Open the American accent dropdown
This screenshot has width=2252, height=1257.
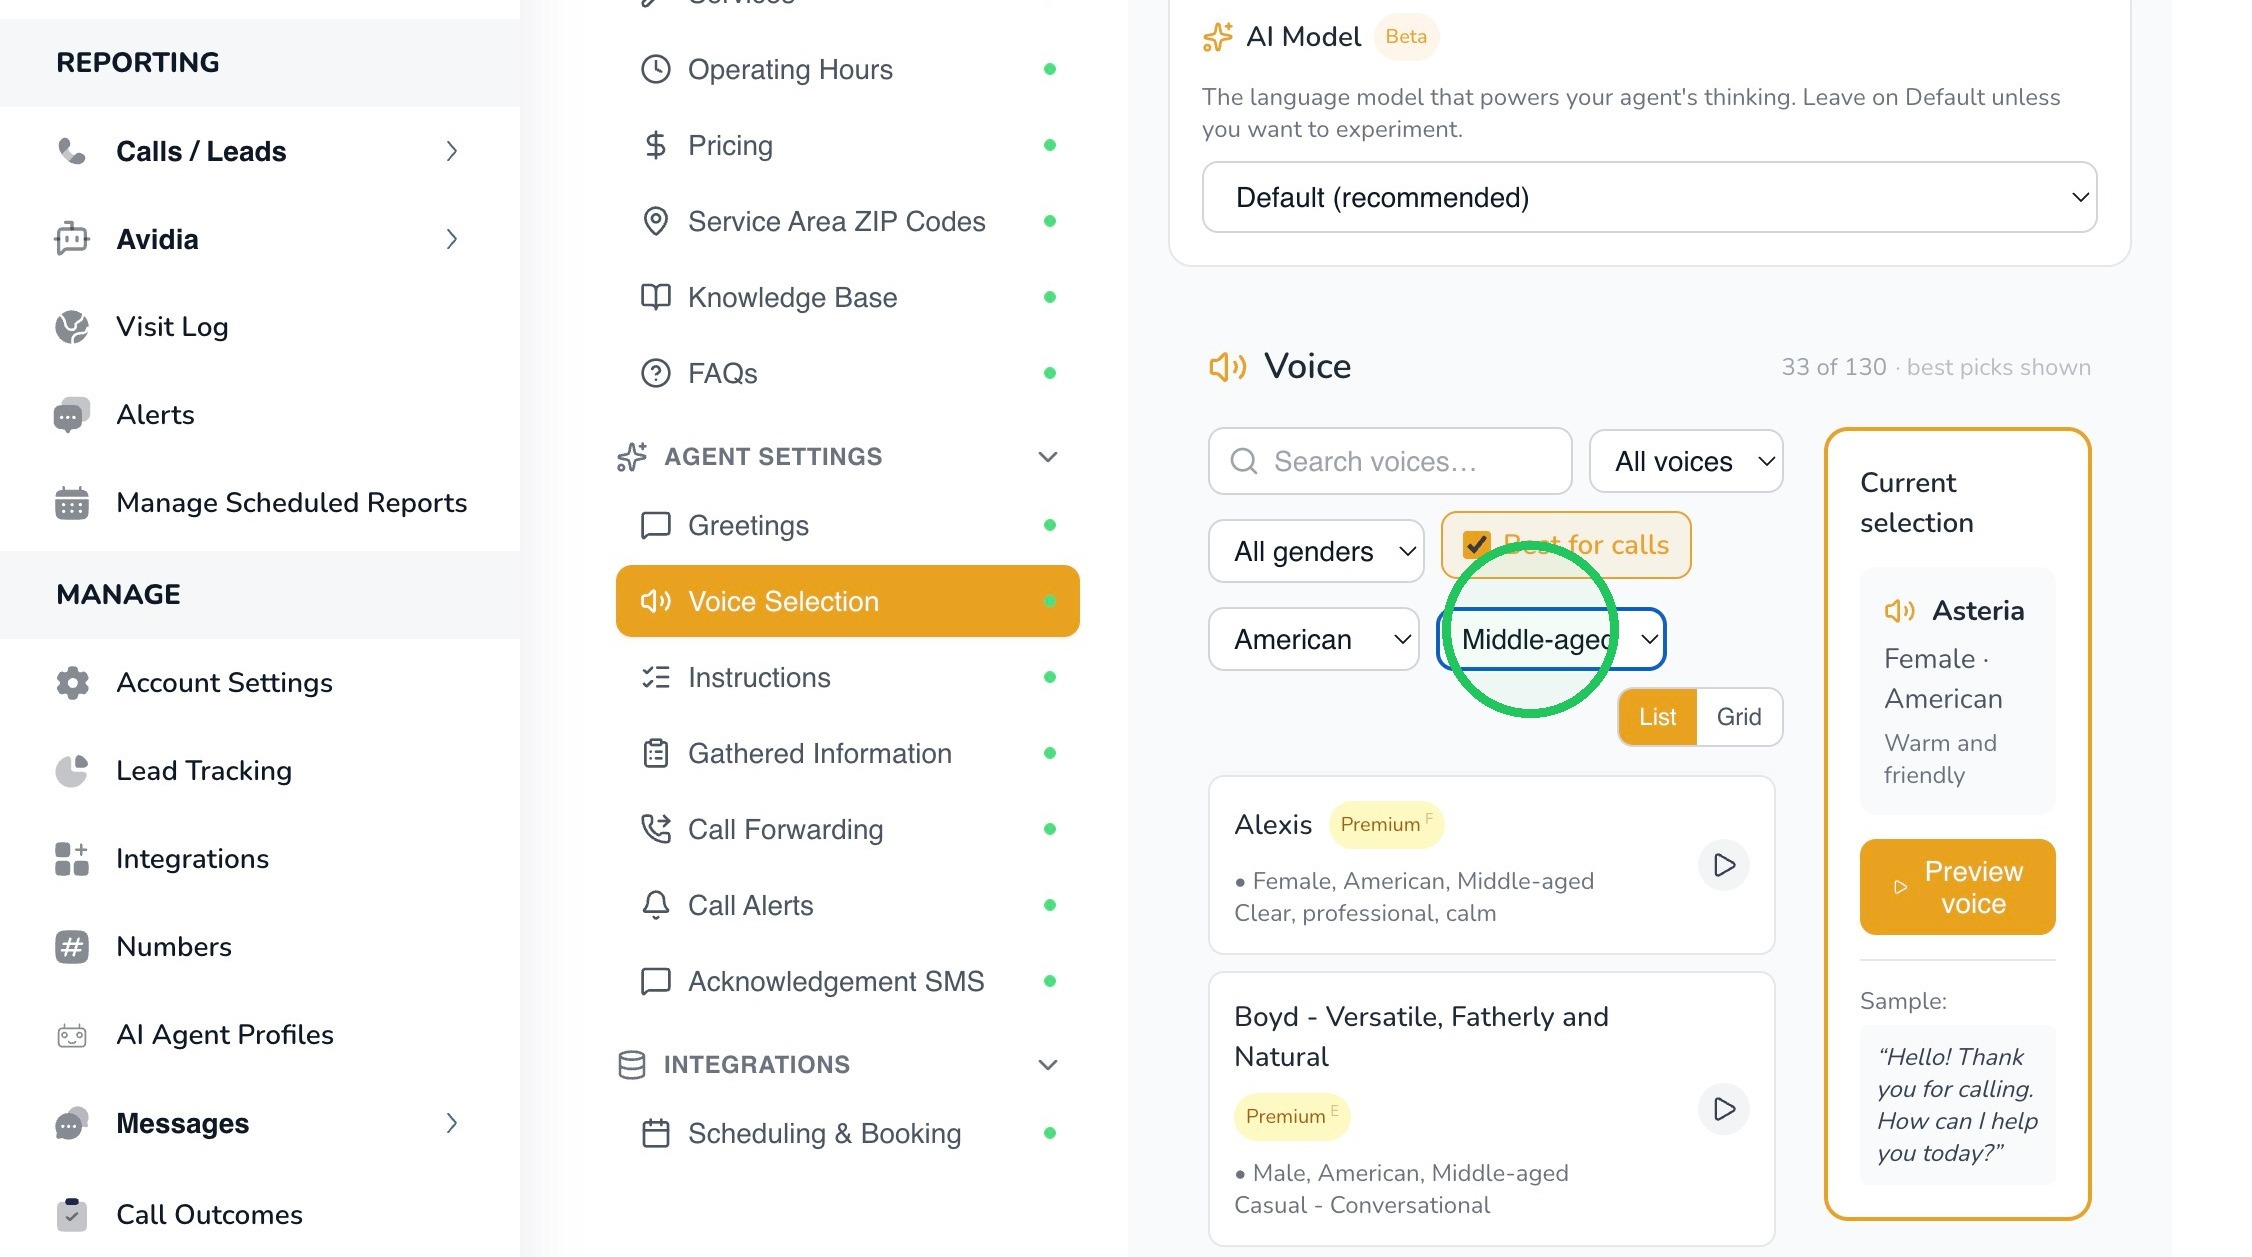[x=1314, y=639]
